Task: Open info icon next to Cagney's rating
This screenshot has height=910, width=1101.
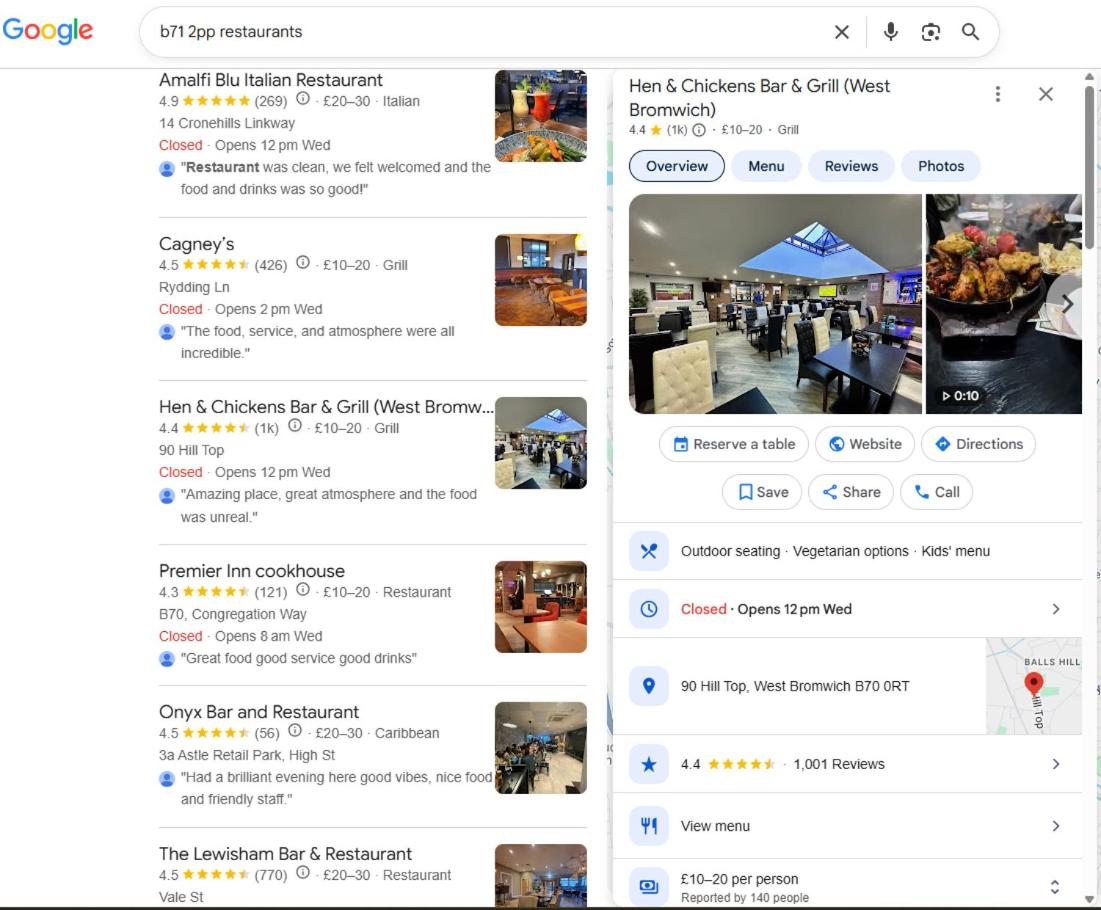Action: coord(303,263)
